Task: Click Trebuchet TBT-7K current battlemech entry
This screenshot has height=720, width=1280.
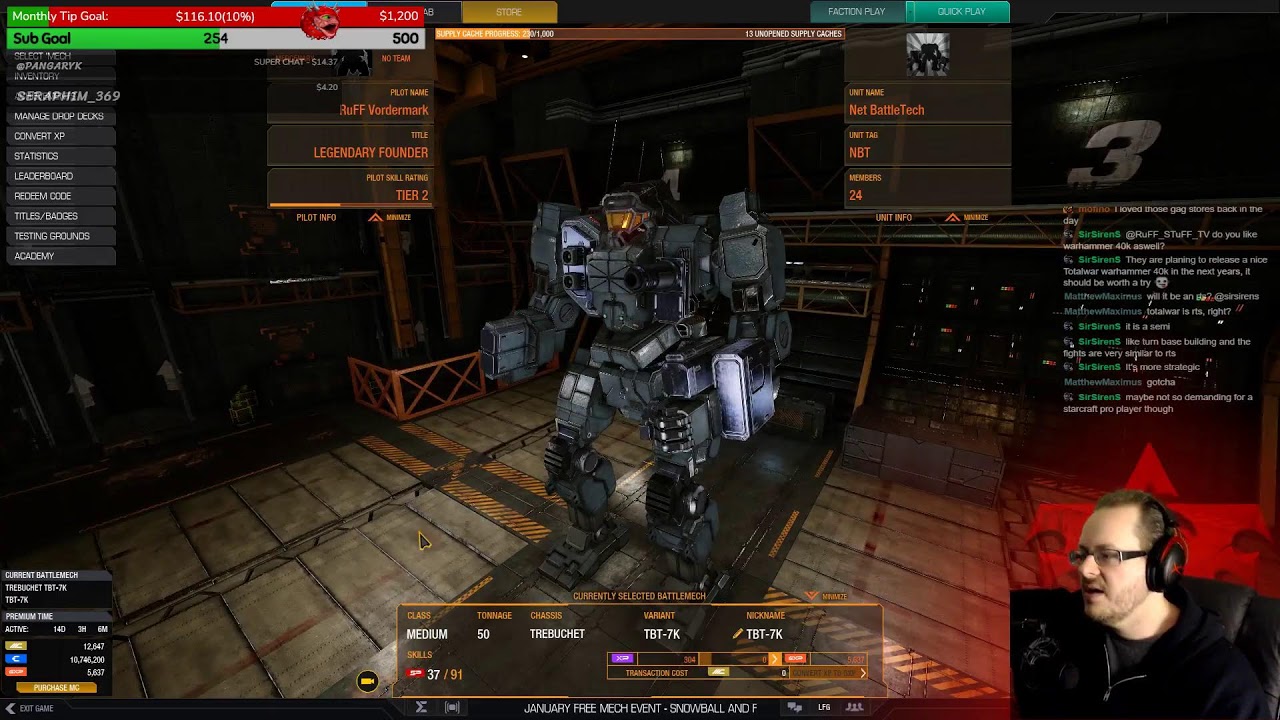Action: tap(36, 588)
